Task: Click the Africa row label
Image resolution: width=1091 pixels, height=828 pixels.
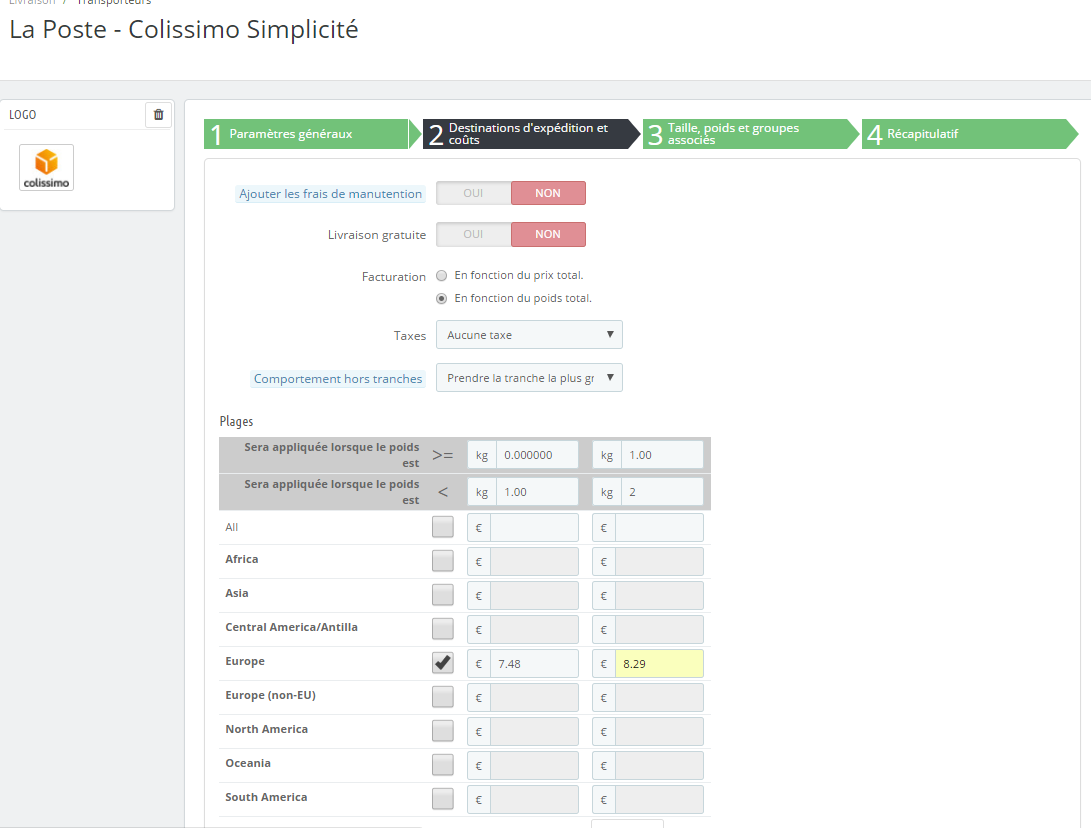Action: click(241, 559)
